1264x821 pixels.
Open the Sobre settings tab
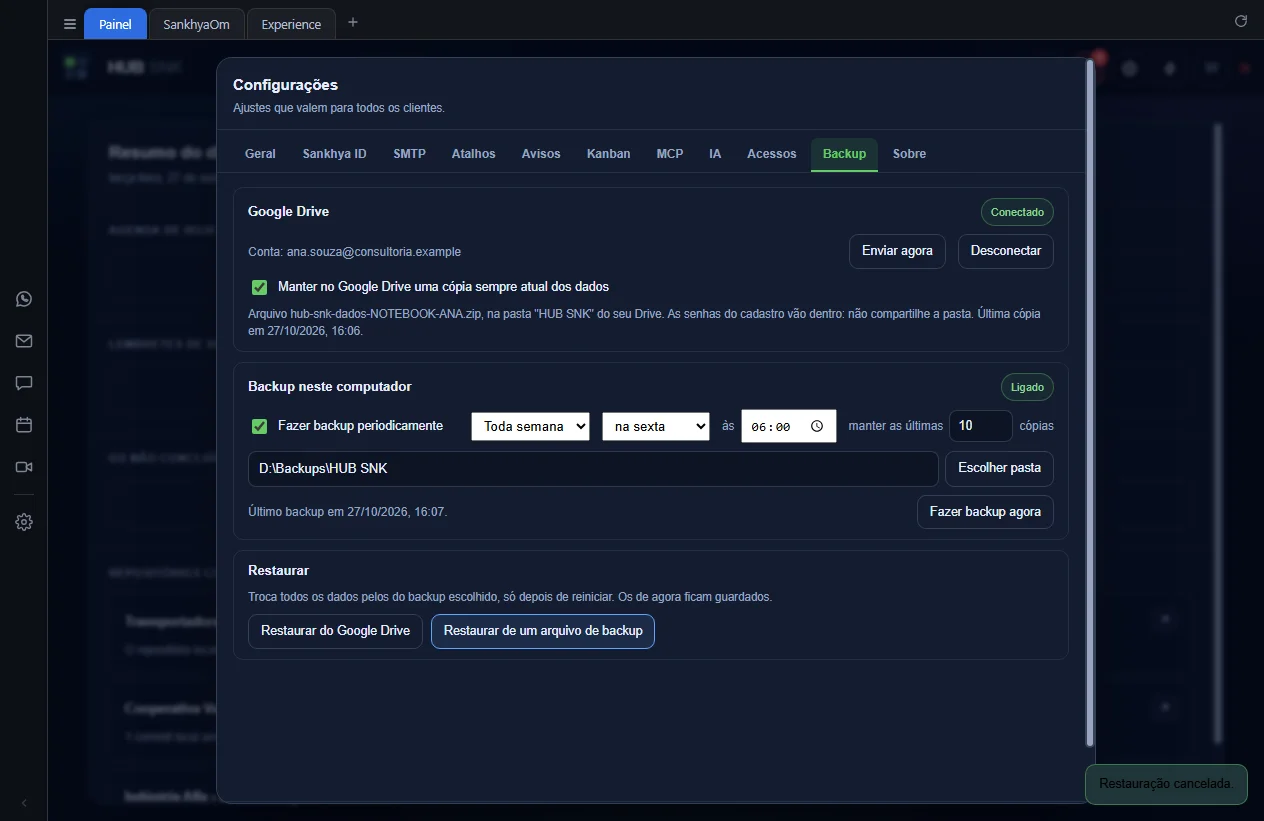[x=909, y=154]
